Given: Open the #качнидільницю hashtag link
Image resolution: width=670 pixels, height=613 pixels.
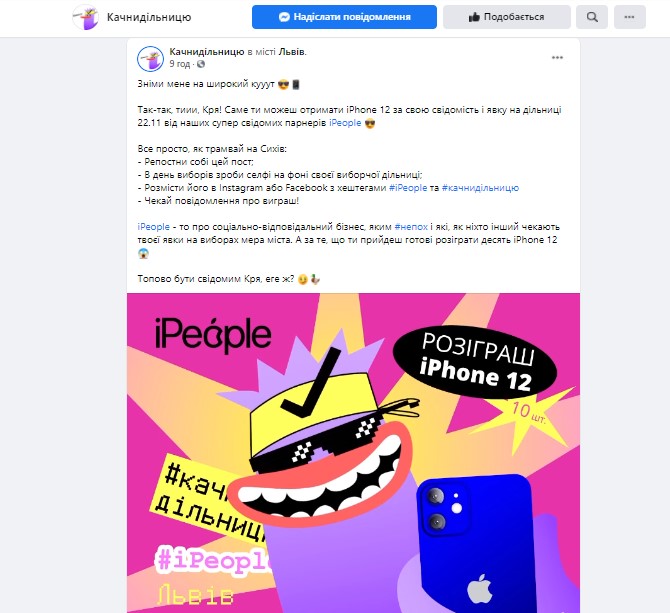Looking at the screenshot, I should click(480, 188).
